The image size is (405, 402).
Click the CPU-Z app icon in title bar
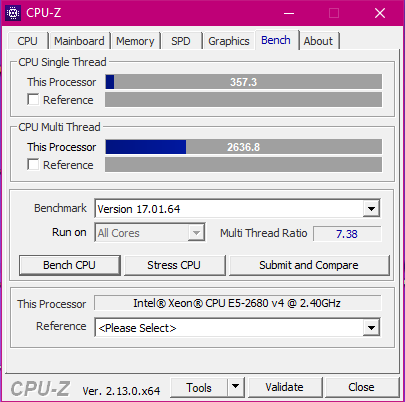pyautogui.click(x=13, y=13)
